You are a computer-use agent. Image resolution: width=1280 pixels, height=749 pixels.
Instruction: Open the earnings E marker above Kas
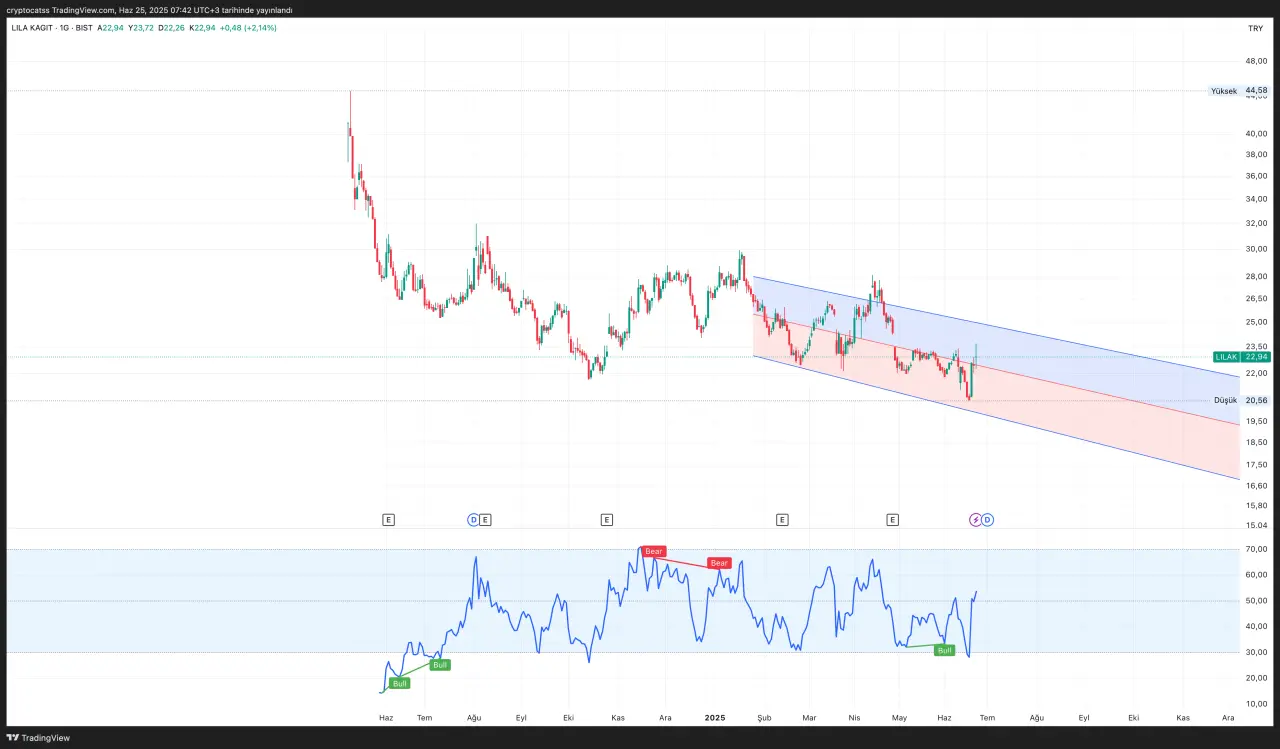(606, 519)
